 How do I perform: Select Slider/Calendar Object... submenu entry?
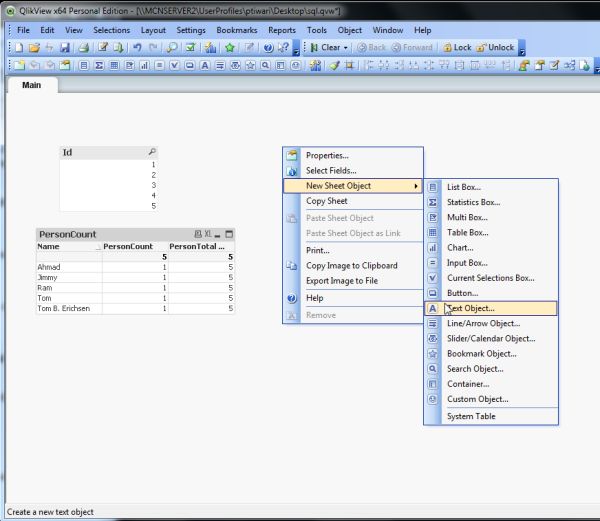coord(491,339)
